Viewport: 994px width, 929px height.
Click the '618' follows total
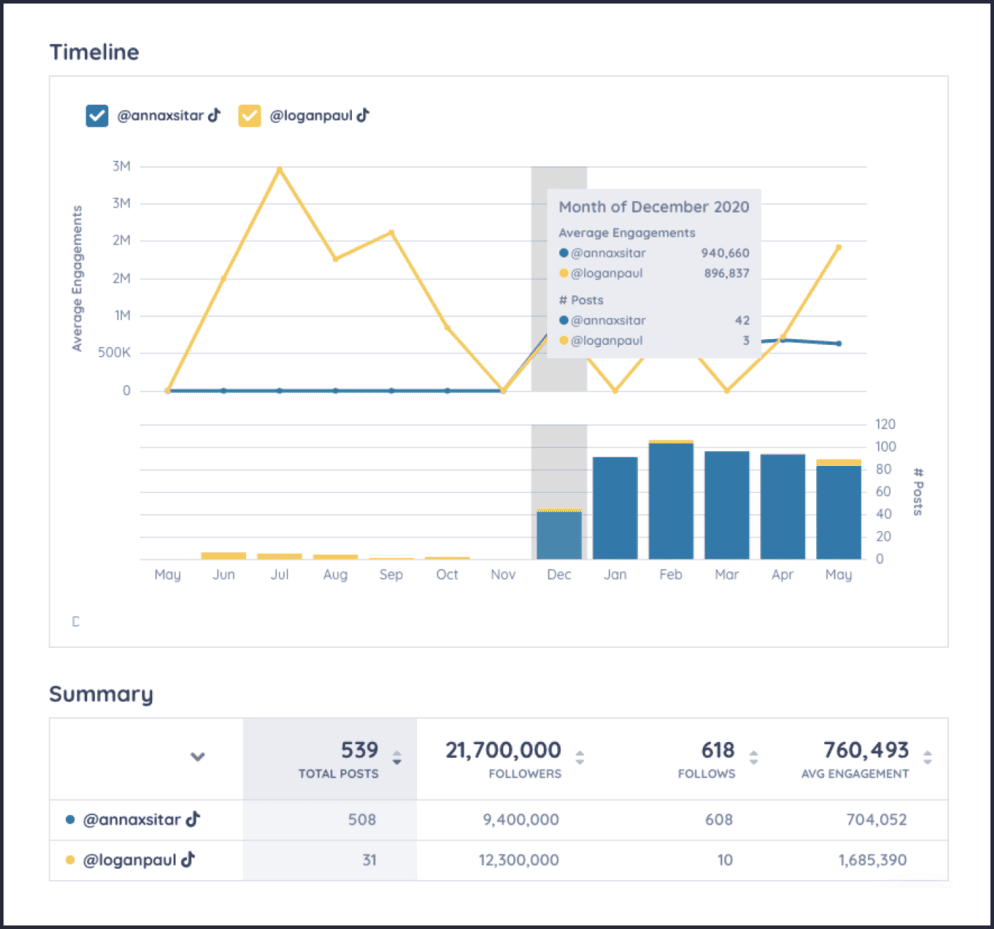718,750
